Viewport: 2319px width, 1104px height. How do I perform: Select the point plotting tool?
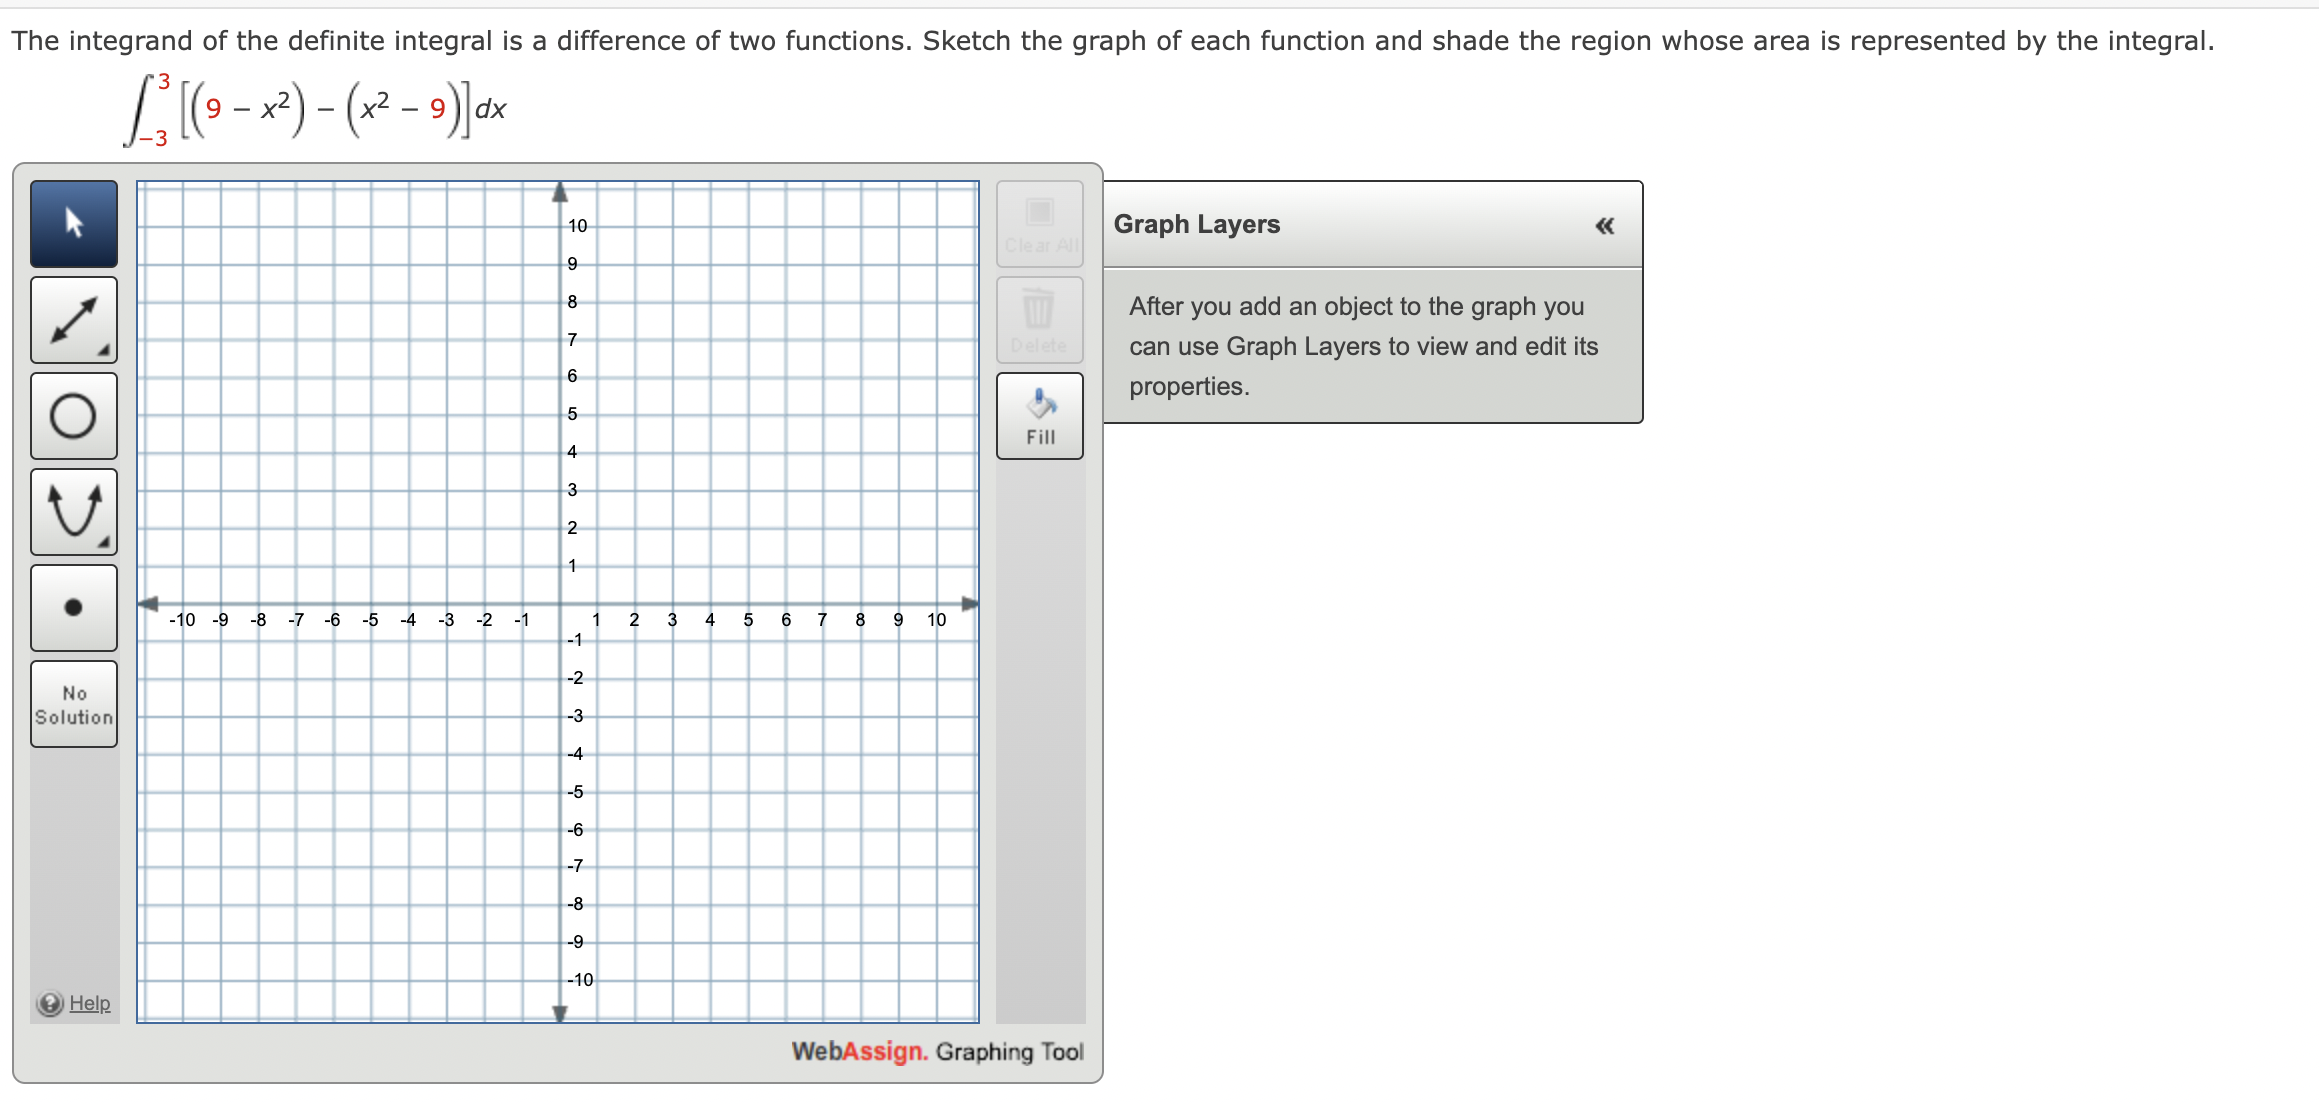(74, 606)
